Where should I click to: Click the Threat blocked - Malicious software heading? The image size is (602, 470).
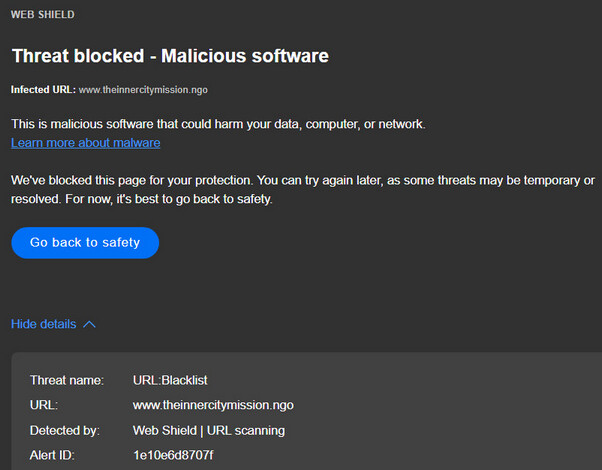tap(169, 55)
